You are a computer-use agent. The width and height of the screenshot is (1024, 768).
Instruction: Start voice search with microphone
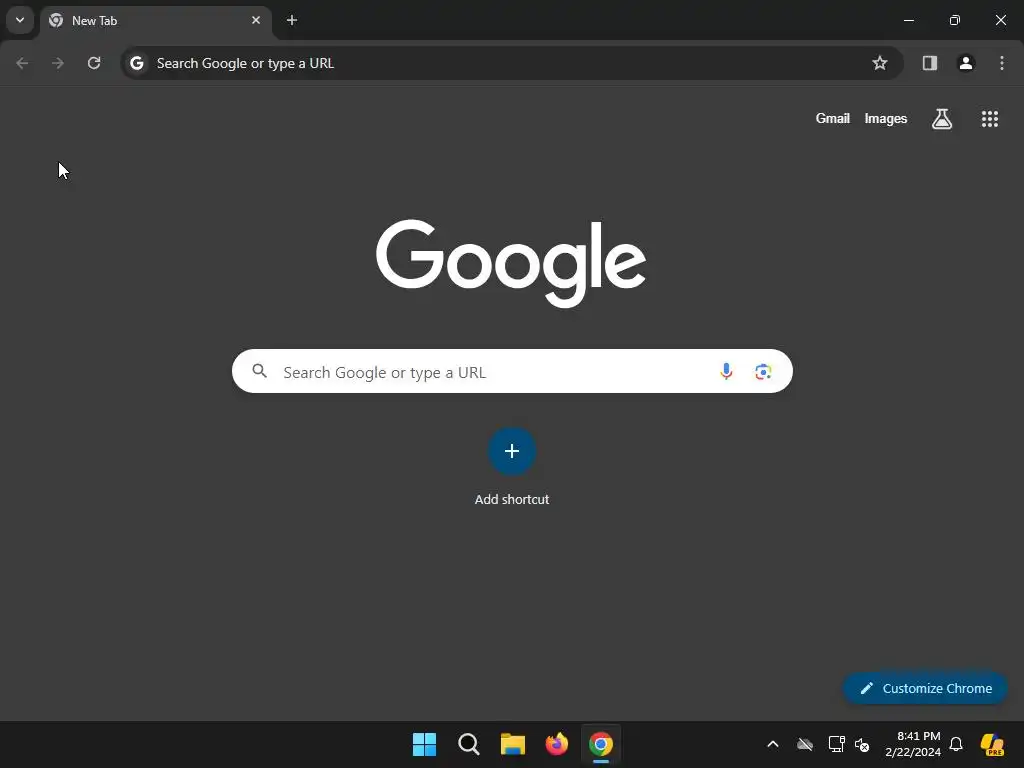(726, 372)
